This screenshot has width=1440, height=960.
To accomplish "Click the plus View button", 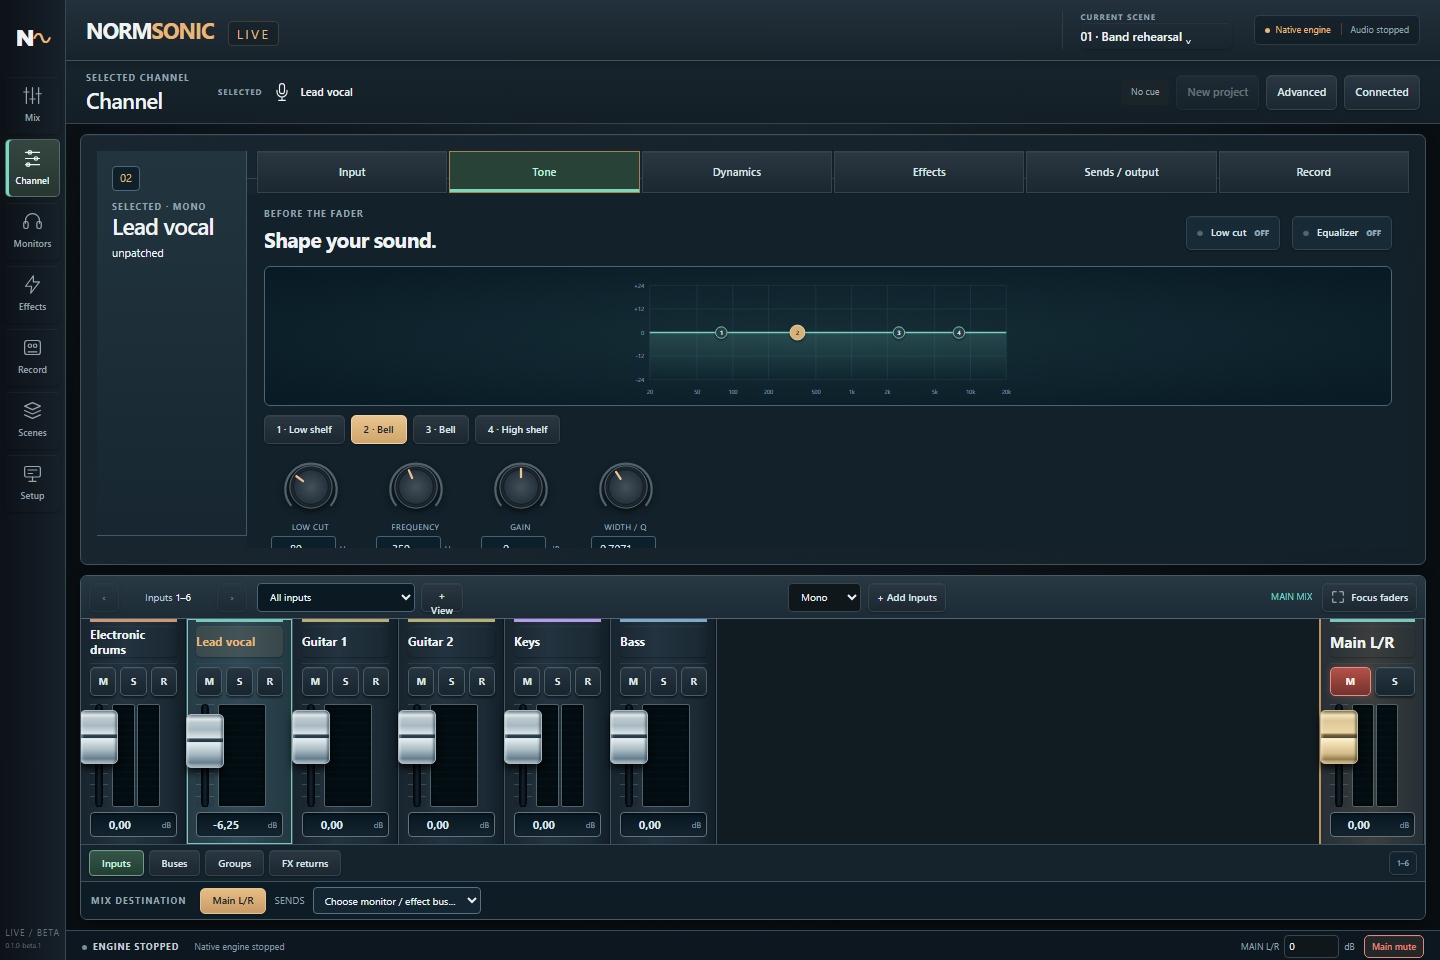I will [442, 598].
